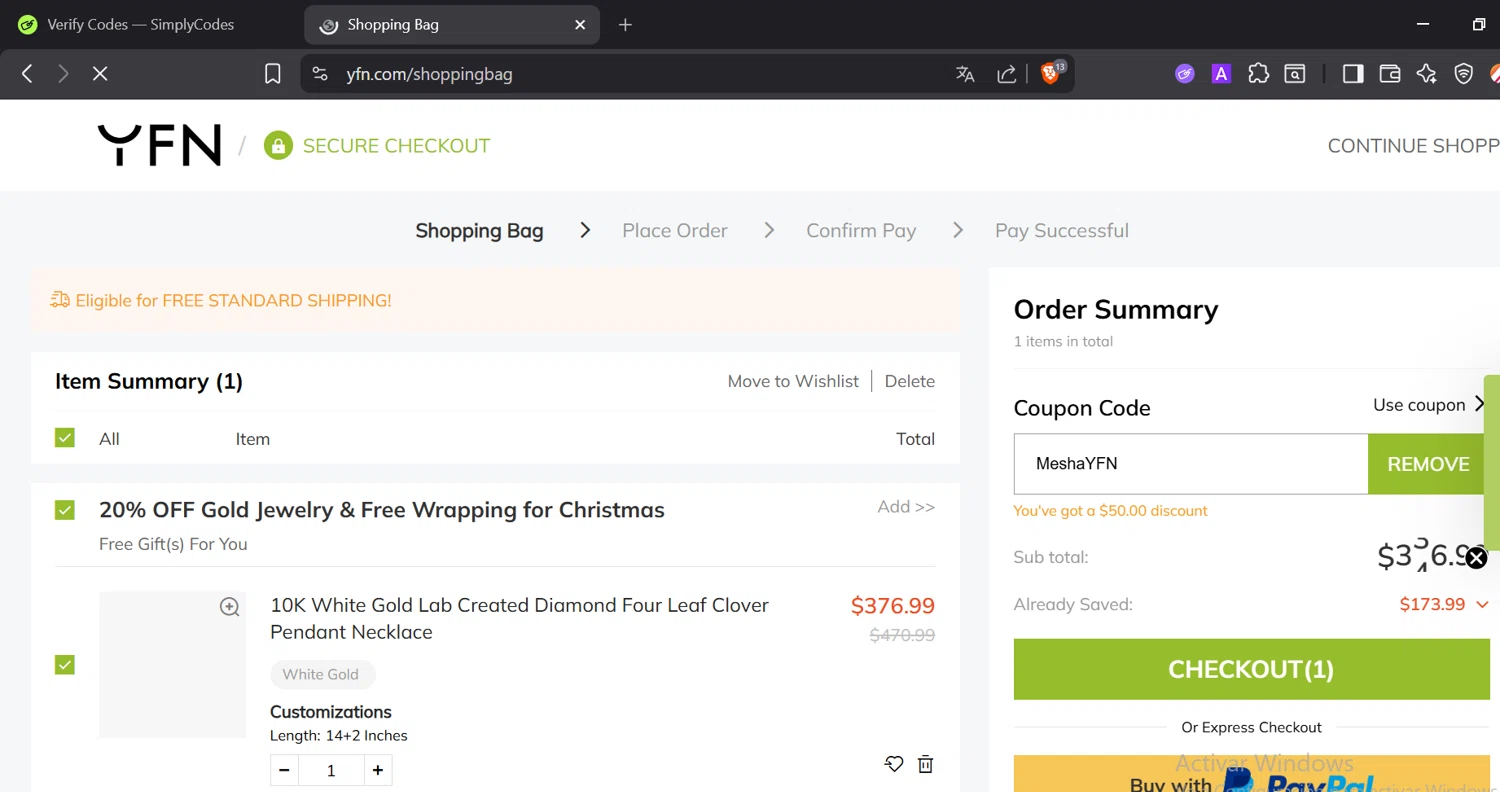Screen dimensions: 1500x792
Task: Click Move to Wishlist link
Action: pyautogui.click(x=793, y=381)
